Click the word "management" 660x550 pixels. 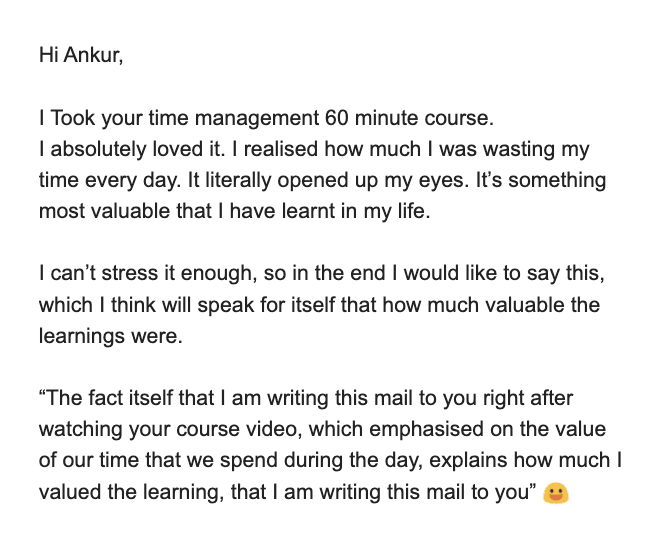pyautogui.click(x=260, y=118)
